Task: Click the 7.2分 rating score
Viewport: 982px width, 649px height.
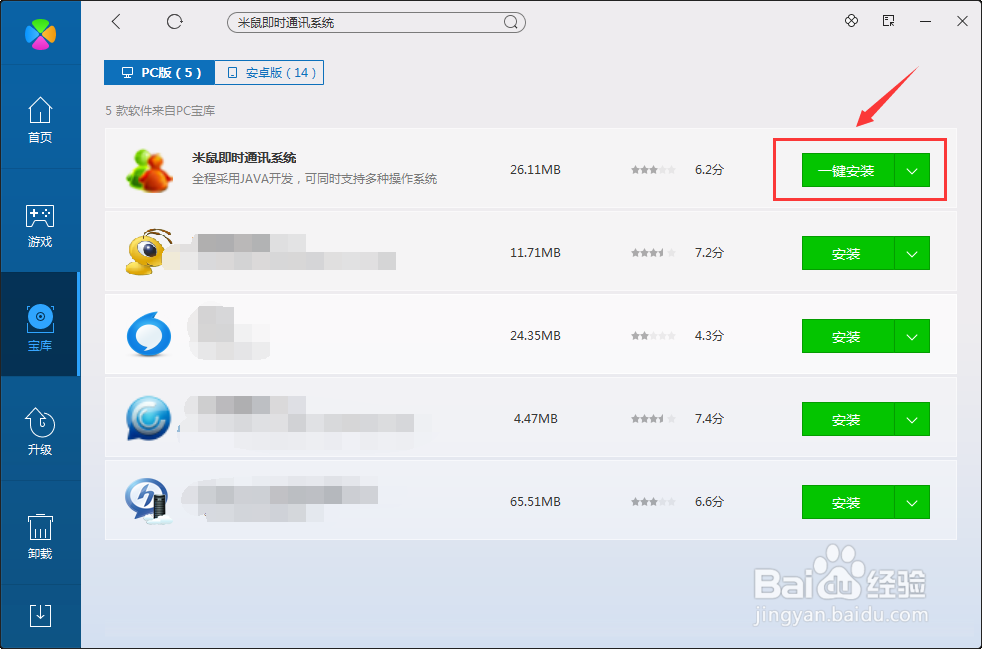Action: [x=709, y=252]
